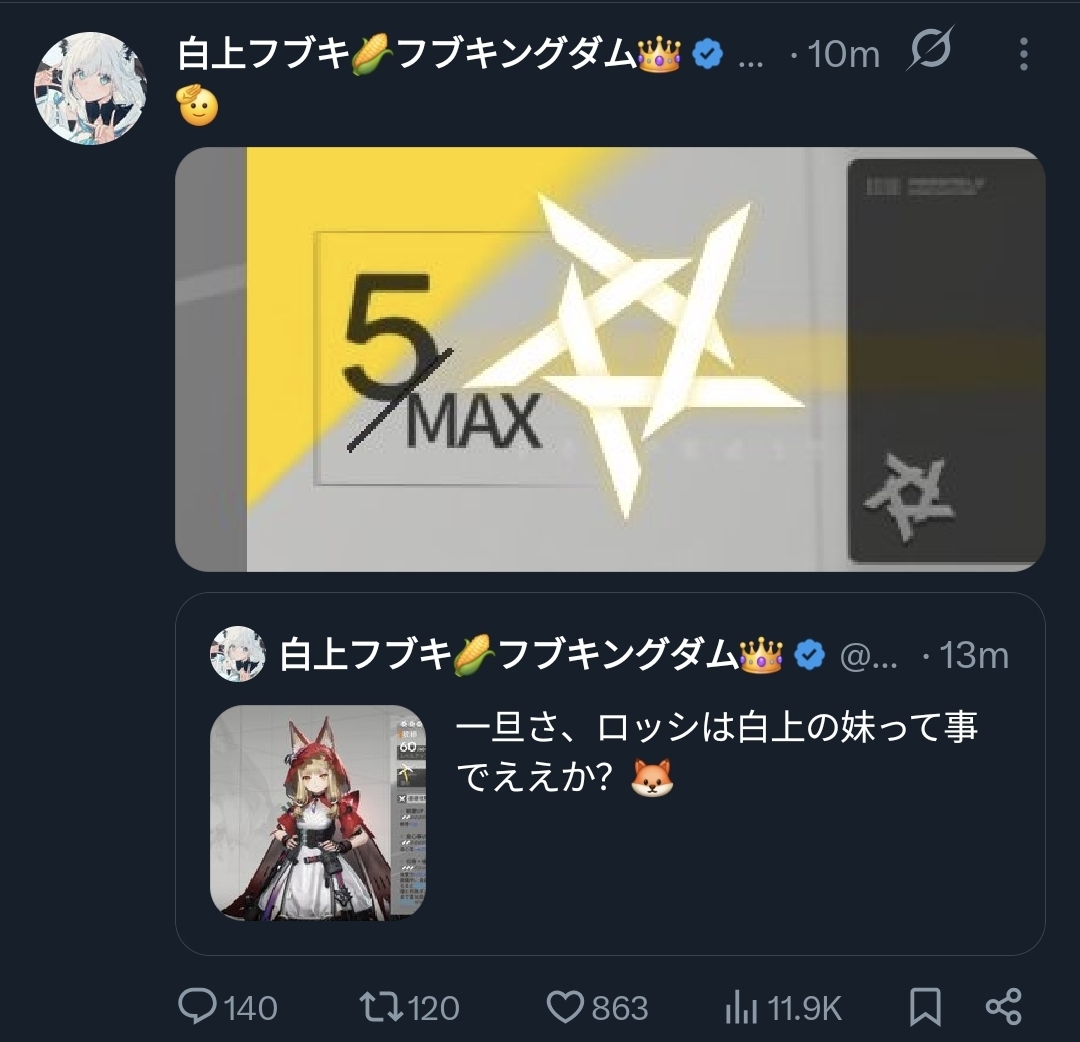1080x1042 pixels.
Task: Open the author's large profile avatar
Action: point(90,88)
